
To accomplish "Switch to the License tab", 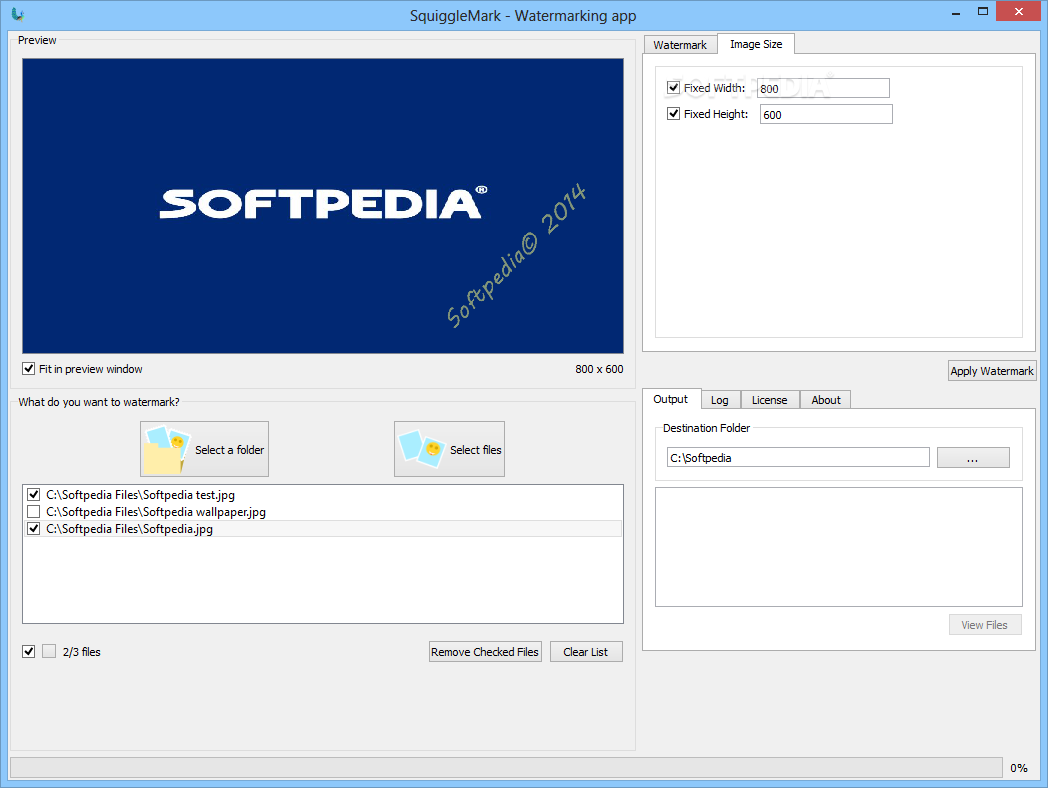I will point(769,400).
